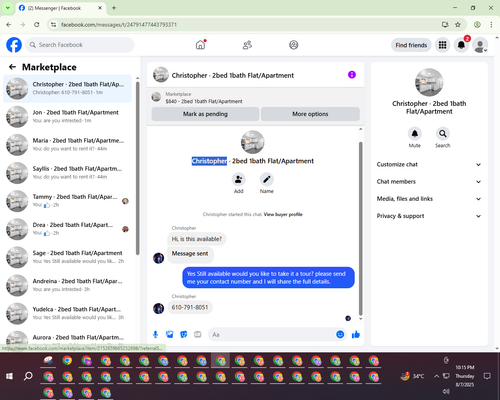Open Tammy conversation in list
The height and width of the screenshot is (400, 500).
[67, 201]
